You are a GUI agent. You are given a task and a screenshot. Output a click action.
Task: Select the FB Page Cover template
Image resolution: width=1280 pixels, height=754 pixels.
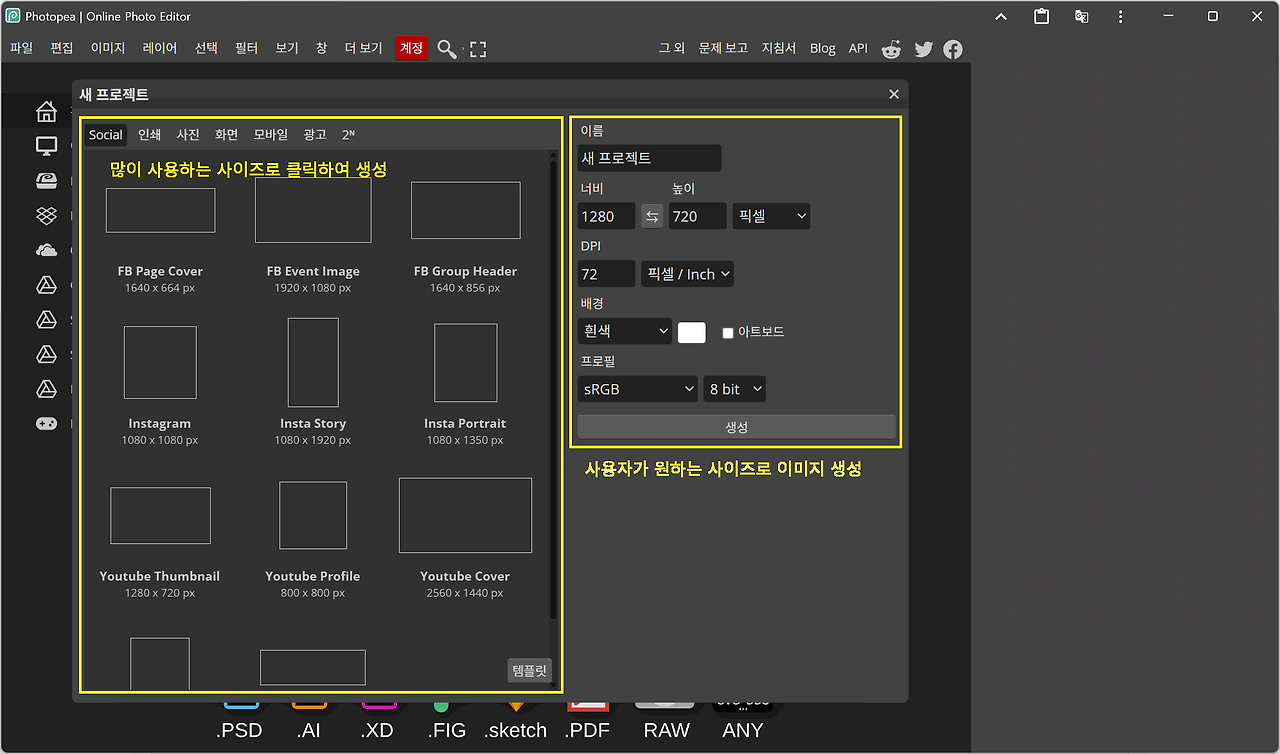coord(160,240)
